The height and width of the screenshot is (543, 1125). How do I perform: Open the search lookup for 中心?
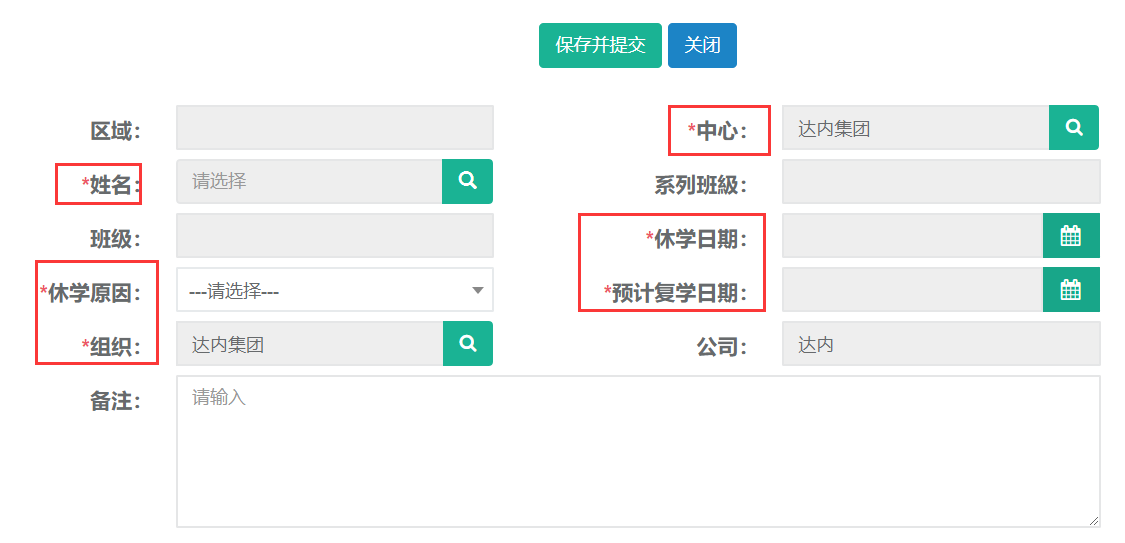tap(1073, 128)
